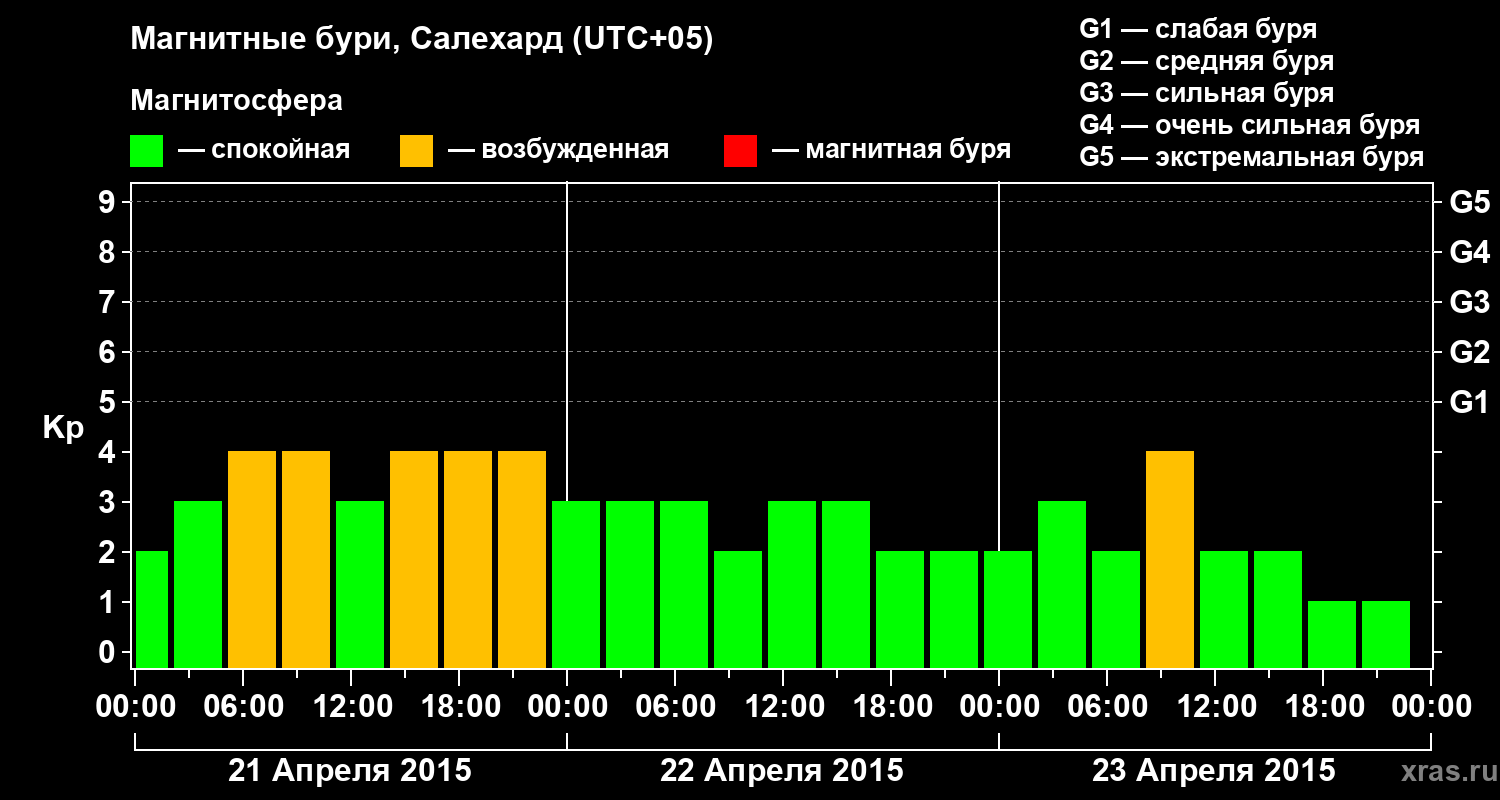This screenshot has height=800, width=1500.
Task: Click the Kp 3 green bar on 23 April
Action: (1062, 585)
